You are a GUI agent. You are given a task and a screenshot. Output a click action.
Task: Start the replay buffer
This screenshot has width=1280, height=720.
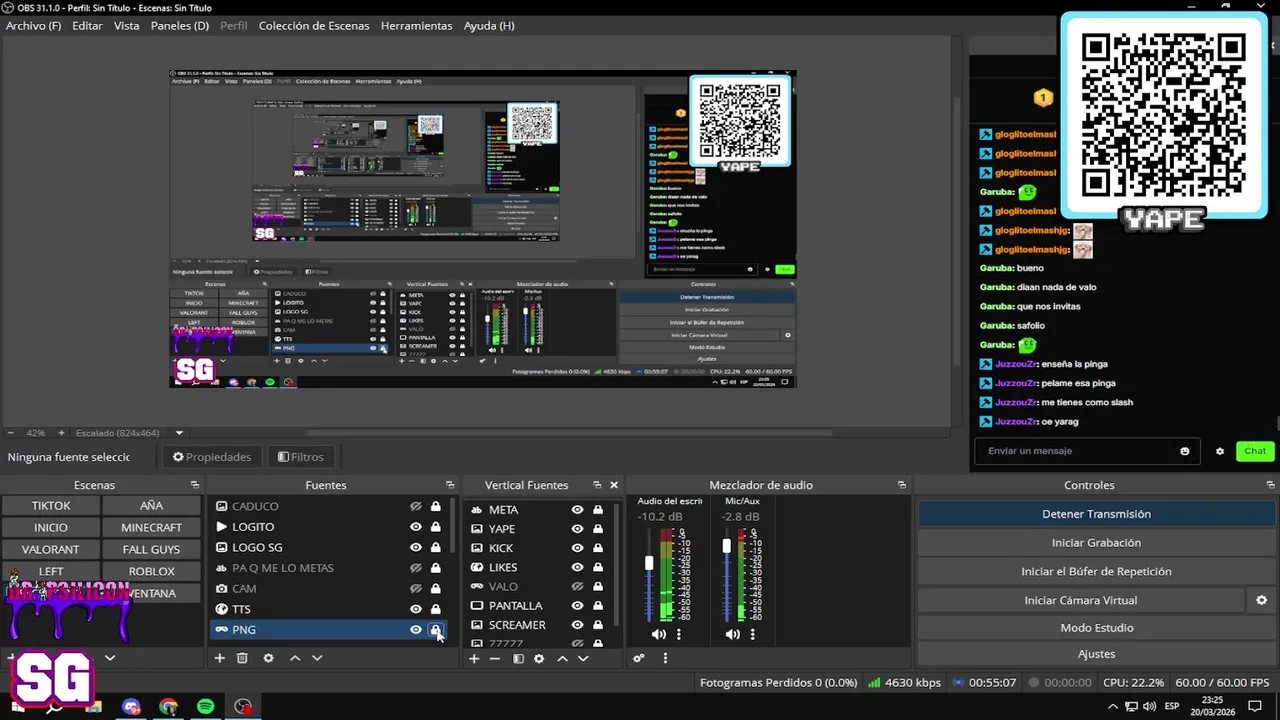click(x=1096, y=572)
